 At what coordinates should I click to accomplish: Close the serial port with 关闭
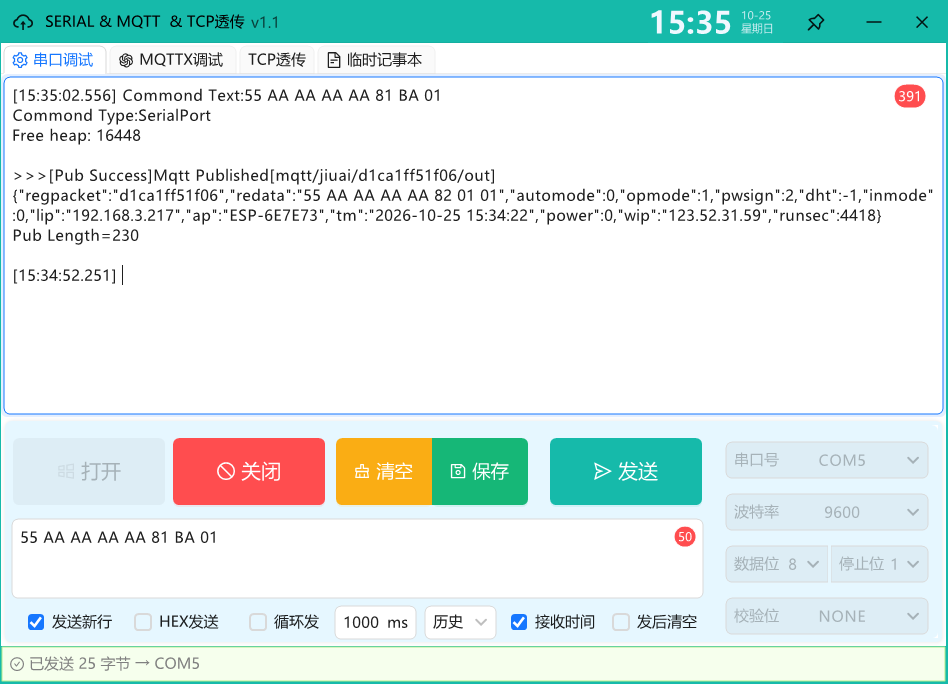click(248, 471)
